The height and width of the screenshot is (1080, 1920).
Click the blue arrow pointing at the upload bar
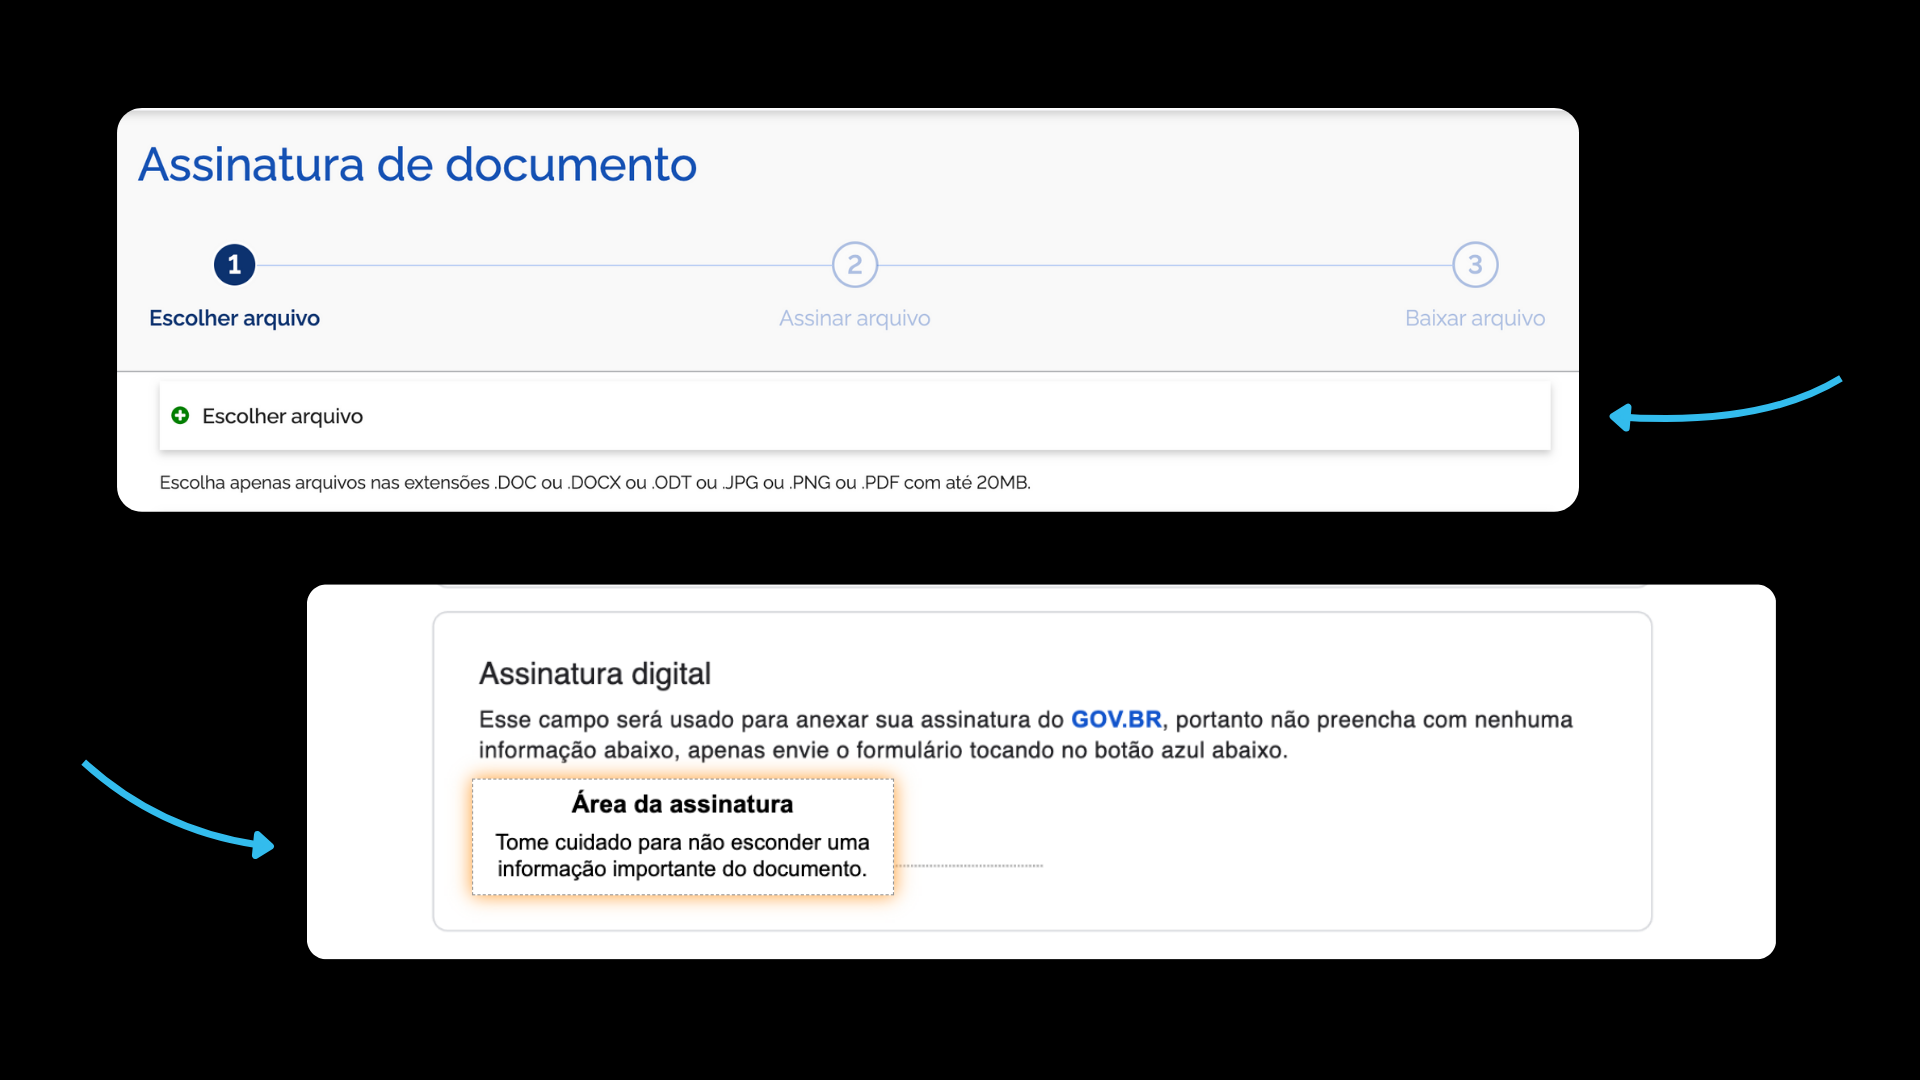[1725, 404]
